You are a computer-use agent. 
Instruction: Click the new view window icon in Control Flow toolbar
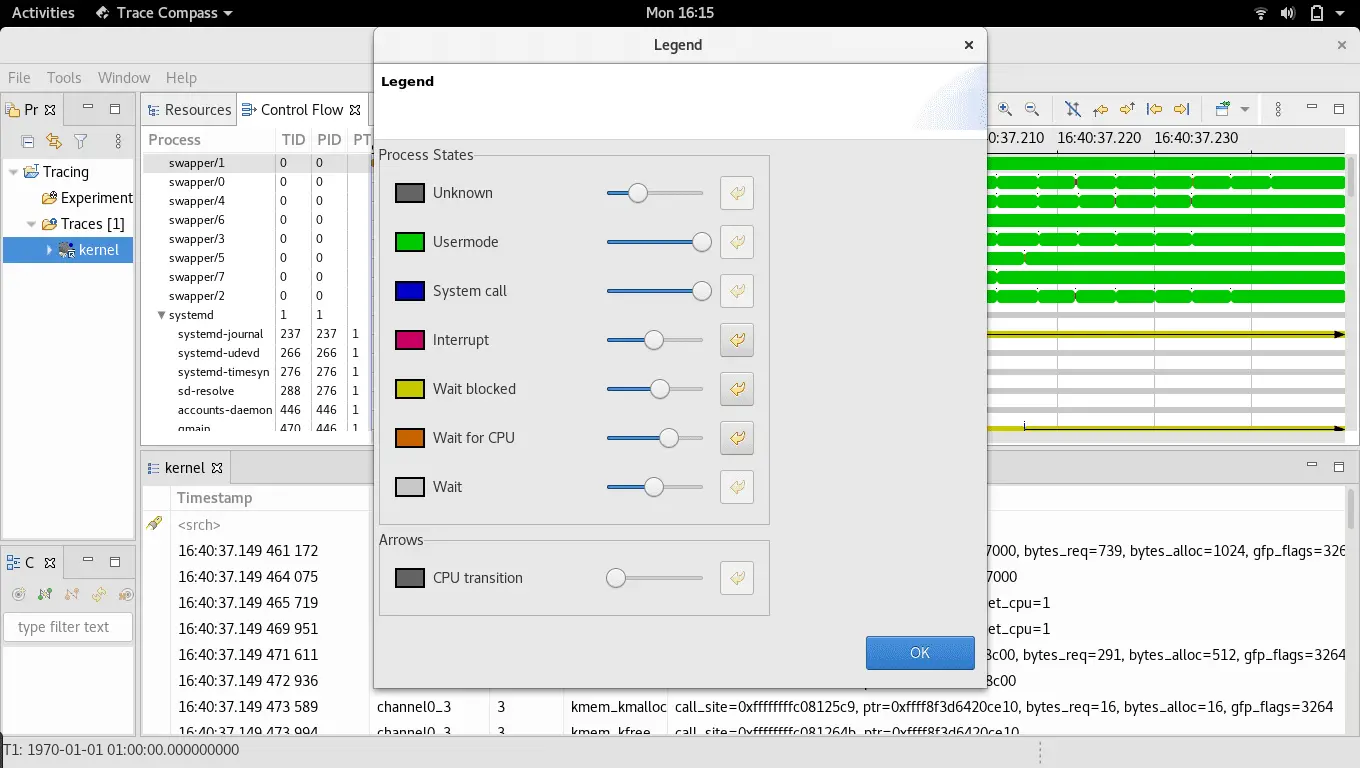click(1222, 109)
